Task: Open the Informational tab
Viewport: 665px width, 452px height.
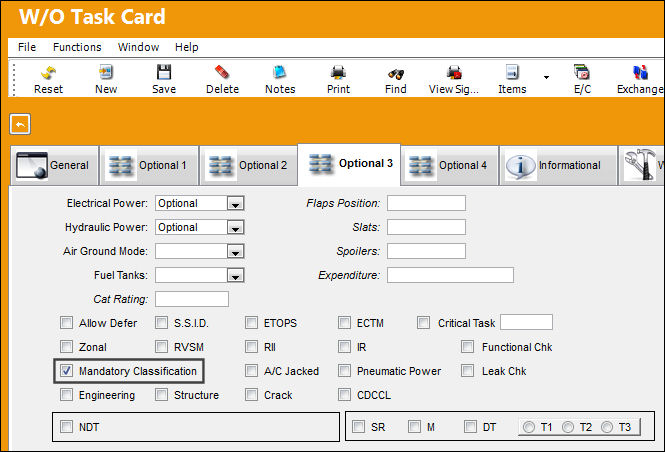Action: (558, 165)
